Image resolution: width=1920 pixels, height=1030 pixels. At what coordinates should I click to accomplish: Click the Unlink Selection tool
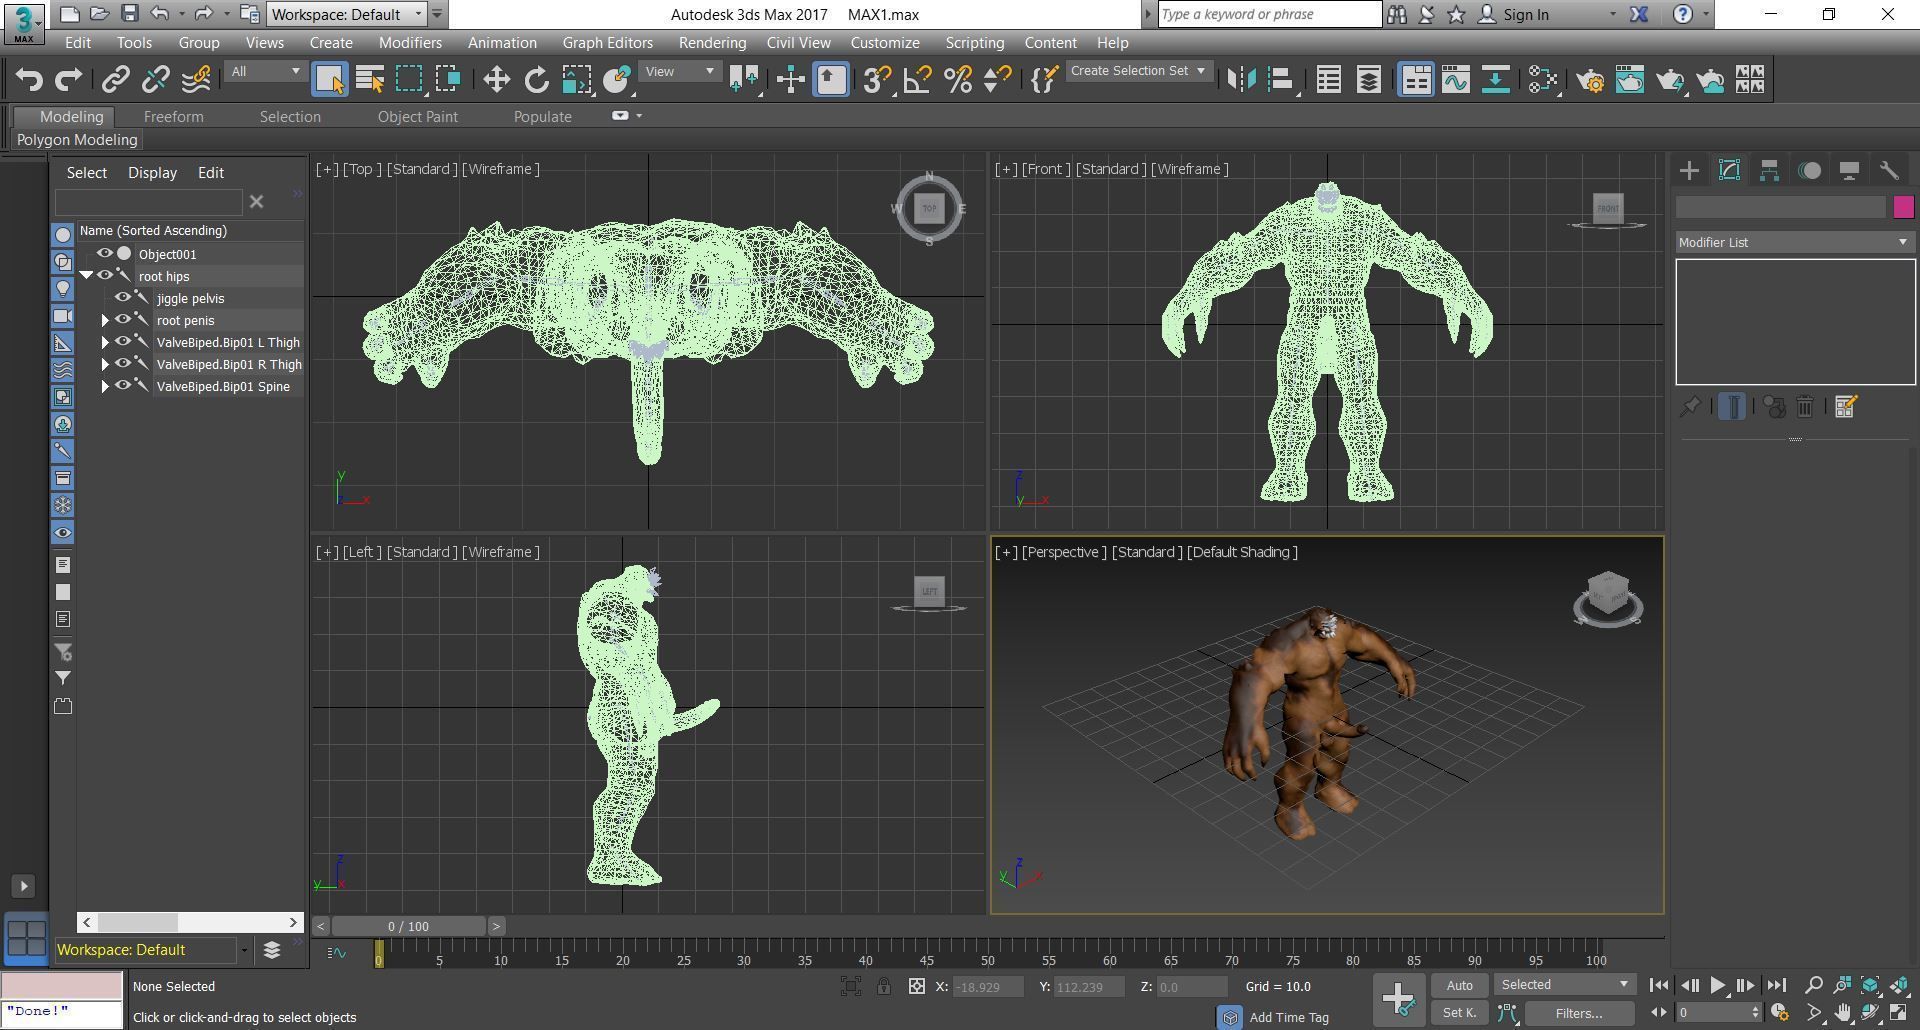pyautogui.click(x=156, y=80)
